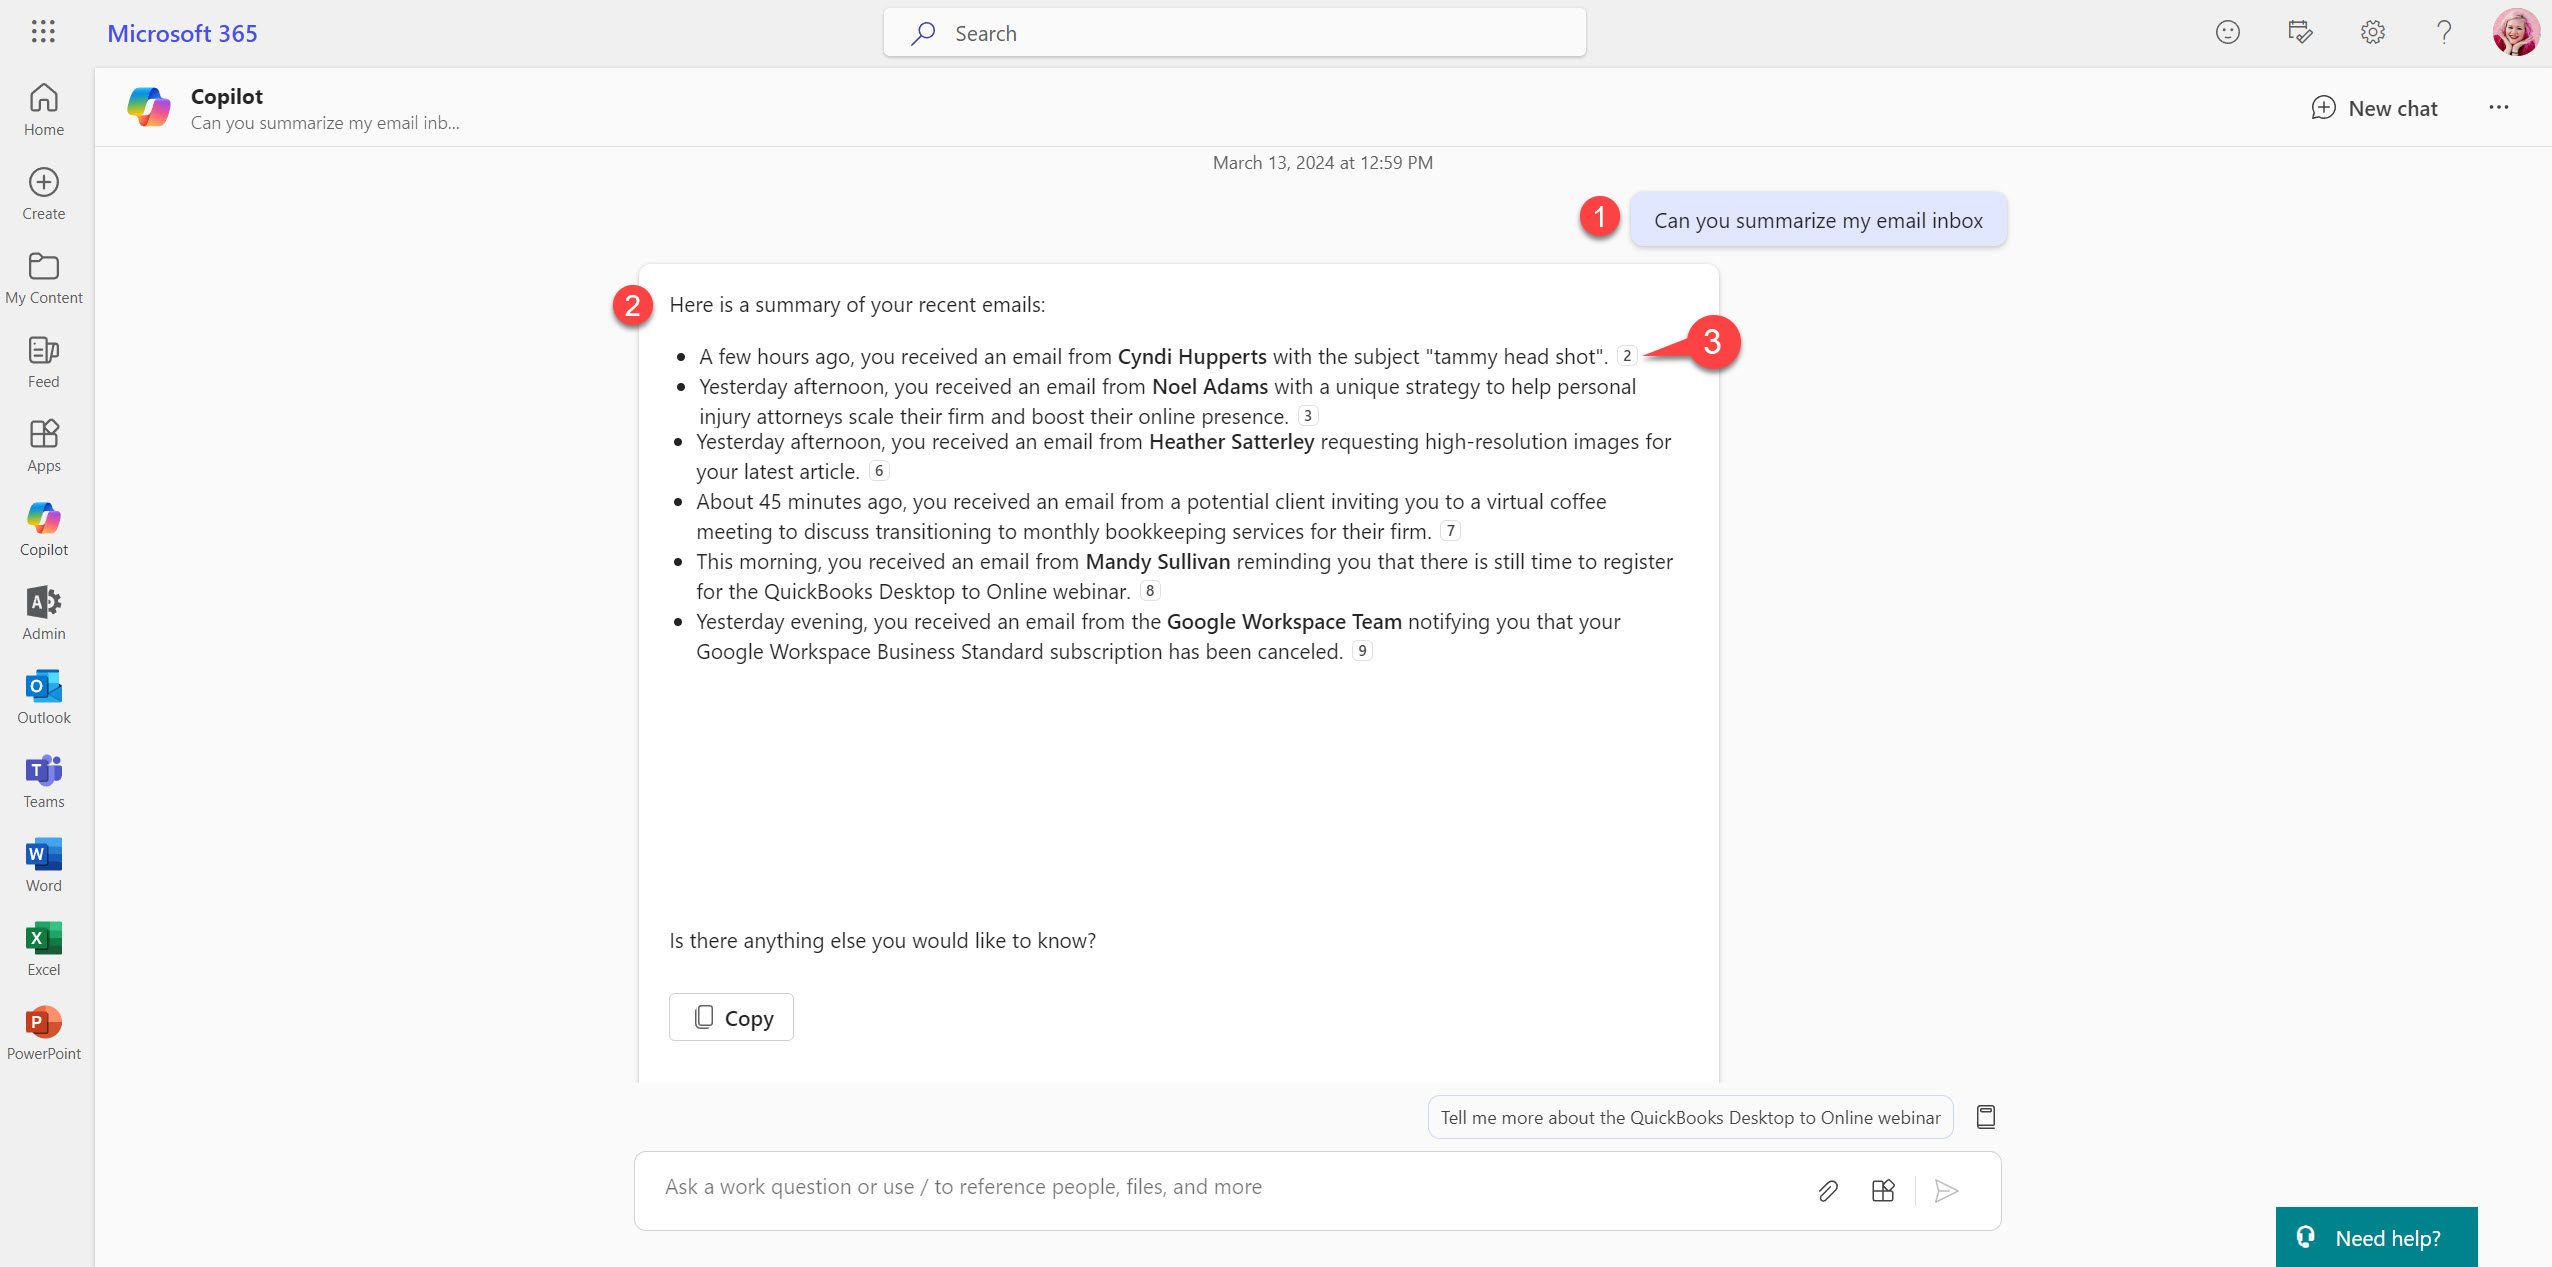Open citation 7 about the coffee meeting
This screenshot has width=2552, height=1267.
[1450, 530]
